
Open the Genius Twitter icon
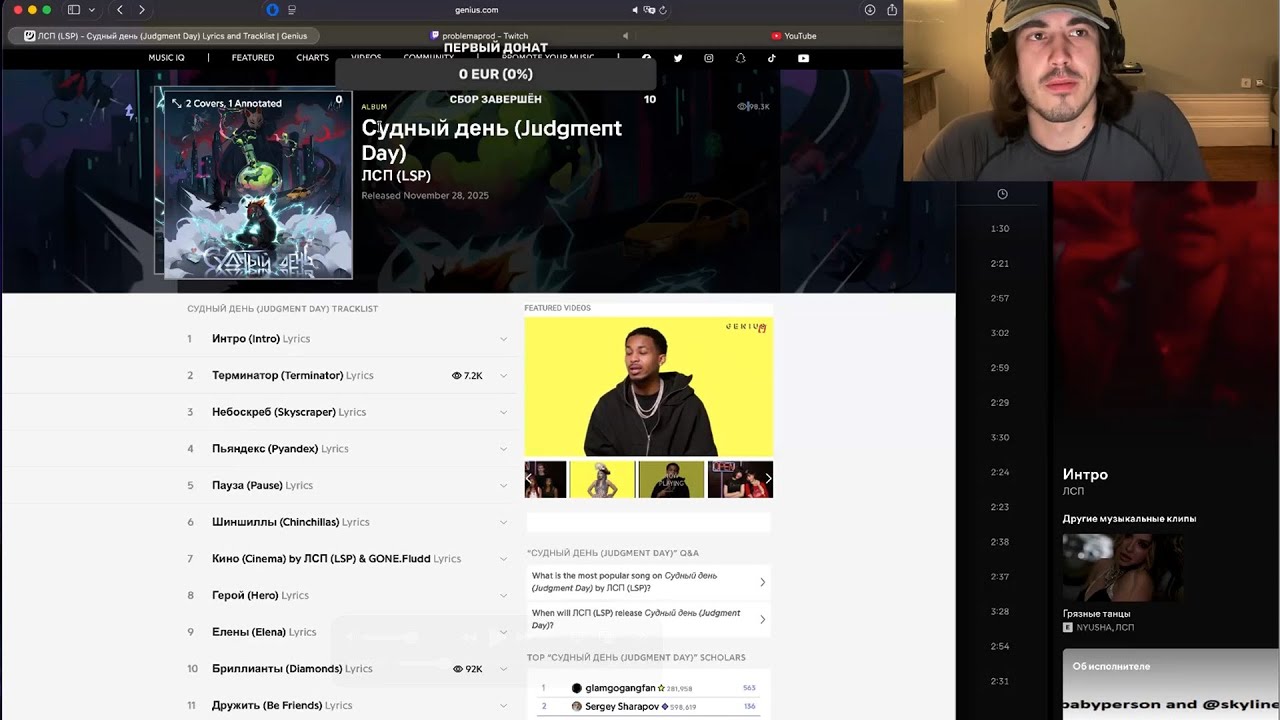[x=678, y=58]
